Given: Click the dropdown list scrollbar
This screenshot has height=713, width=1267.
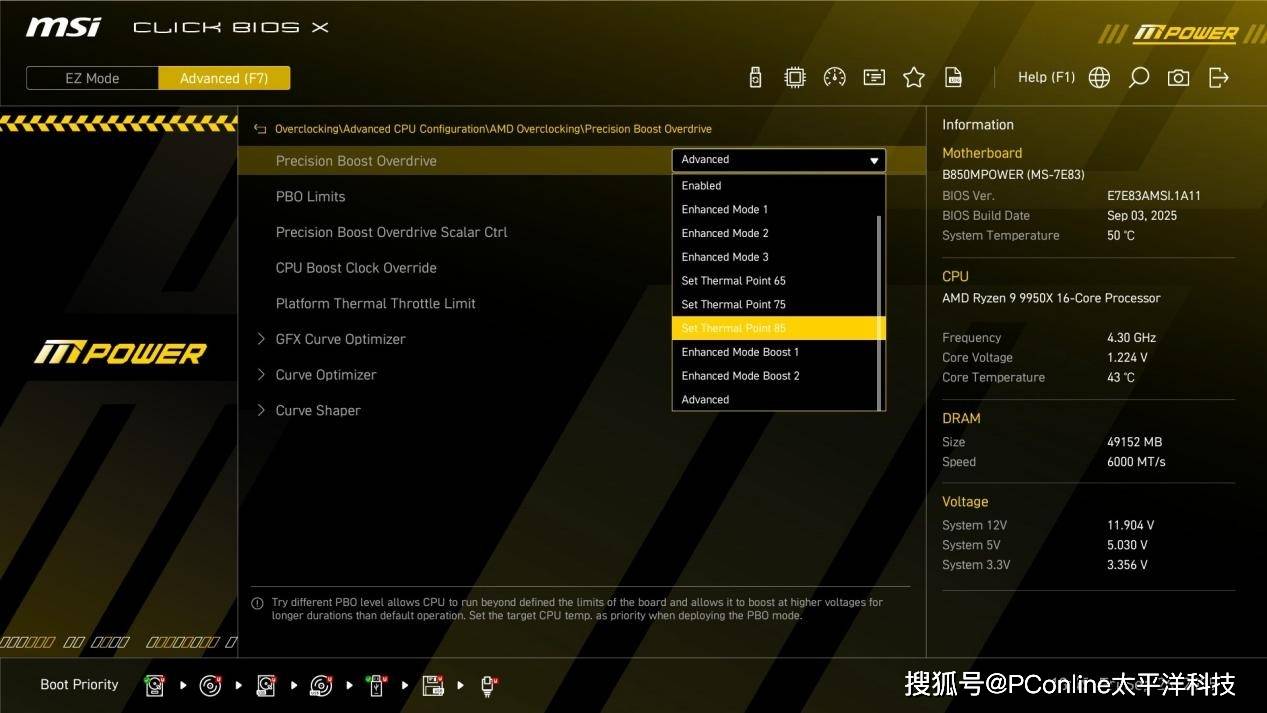Looking at the screenshot, I should coord(879,310).
